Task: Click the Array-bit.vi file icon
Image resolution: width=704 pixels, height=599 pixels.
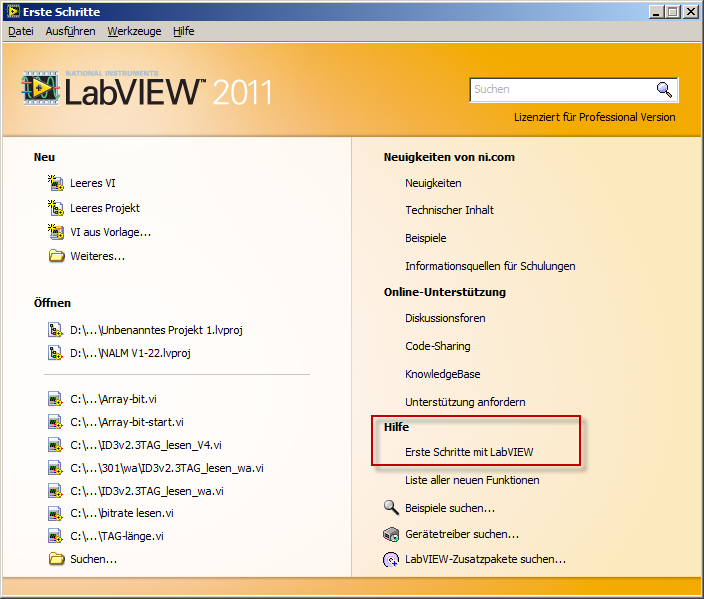Action: 55,399
